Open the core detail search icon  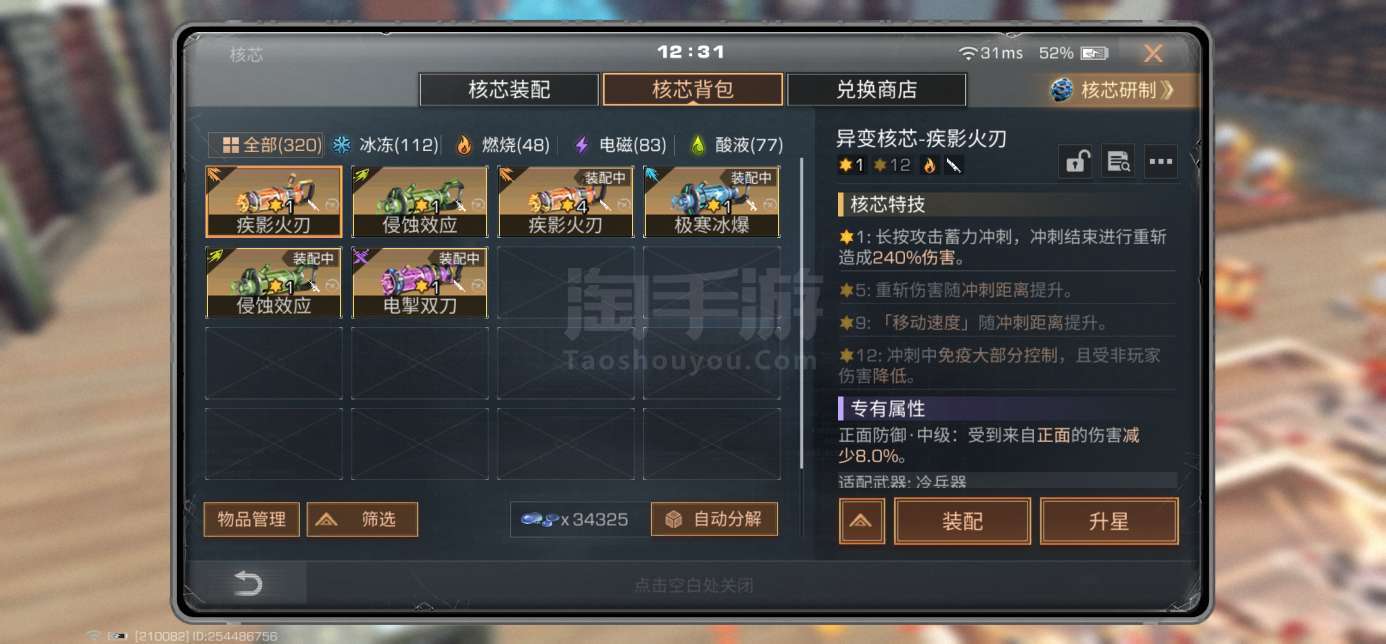[x=1118, y=162]
